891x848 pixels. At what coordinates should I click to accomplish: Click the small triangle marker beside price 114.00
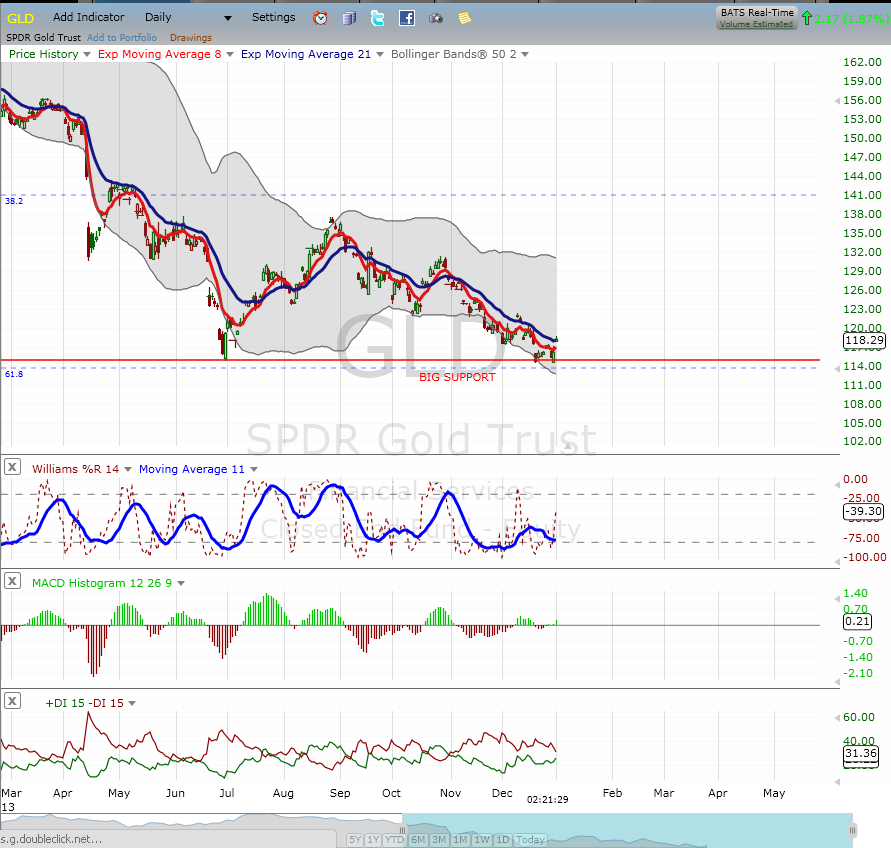(837, 369)
